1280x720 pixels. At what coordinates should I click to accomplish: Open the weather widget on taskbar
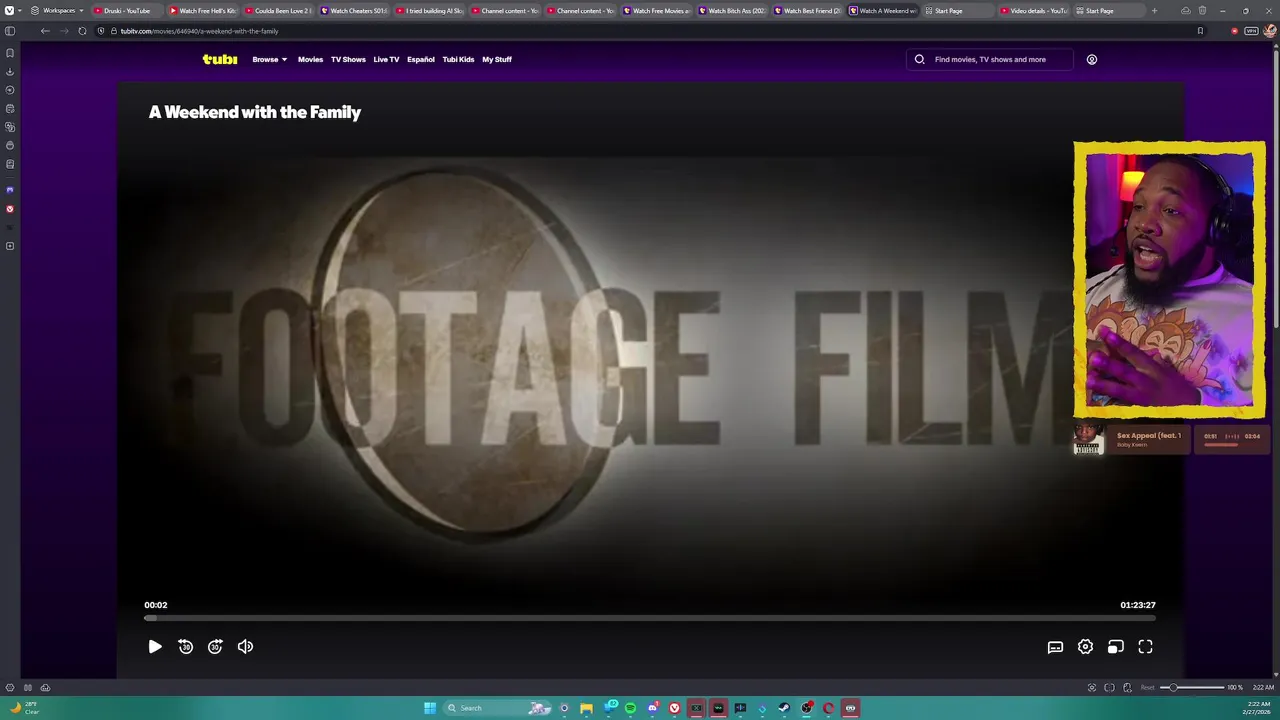click(x=24, y=708)
